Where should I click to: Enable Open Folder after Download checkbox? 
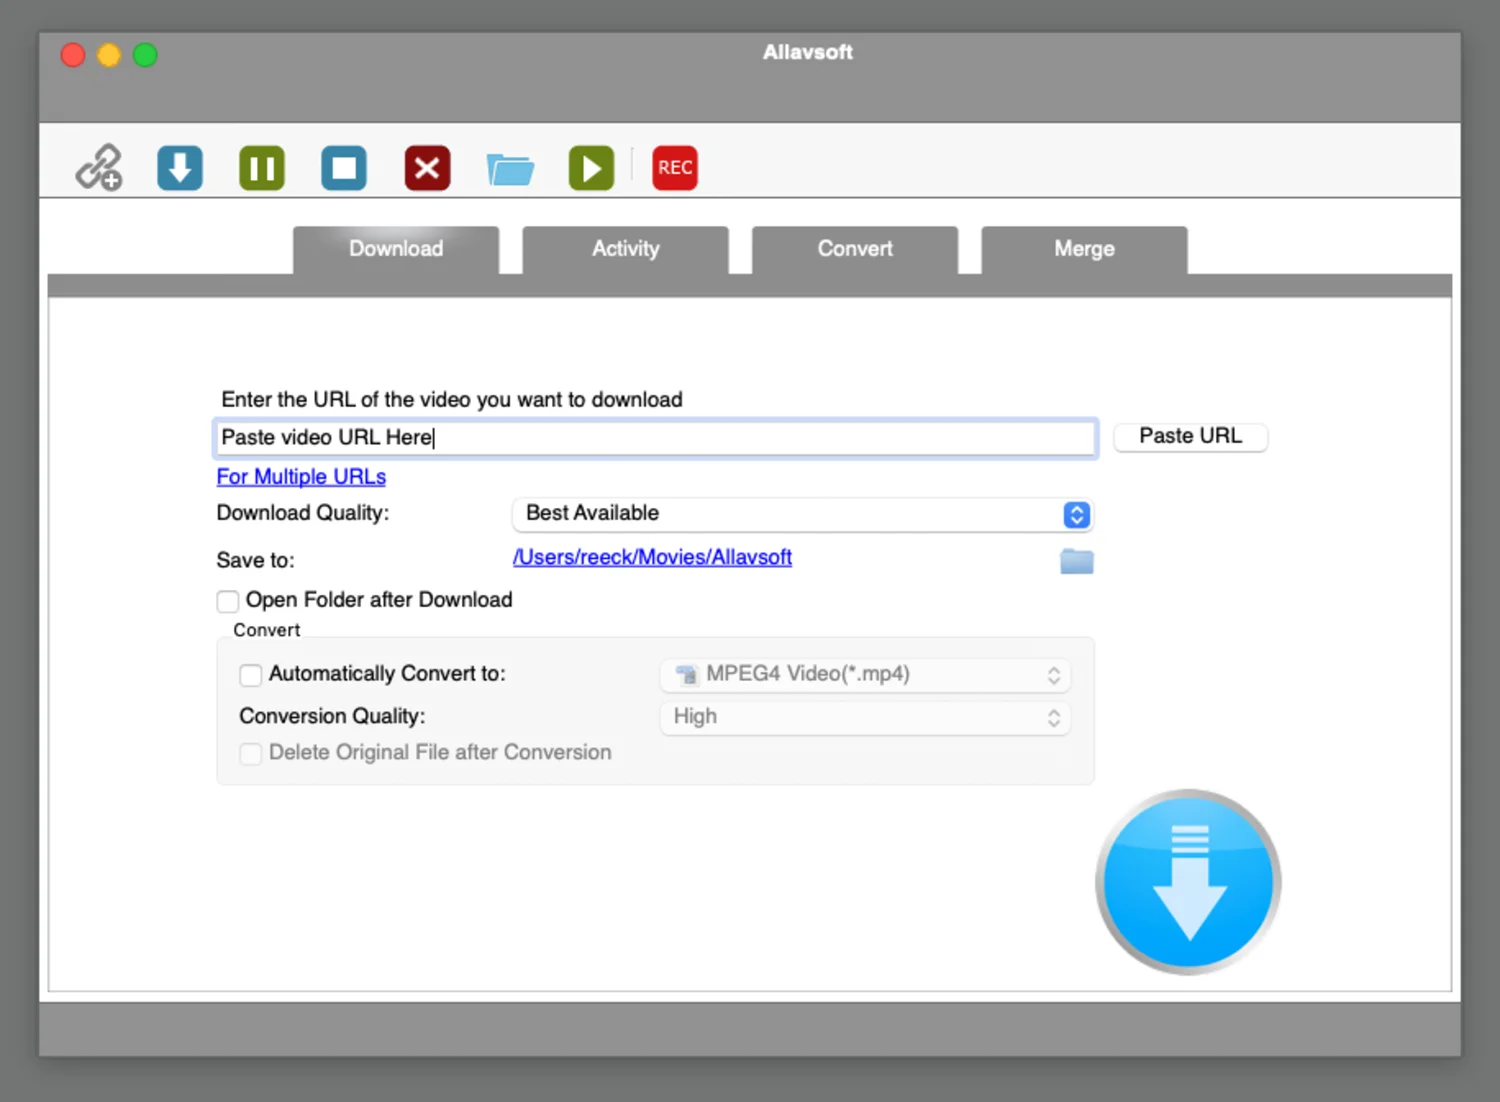pyautogui.click(x=228, y=601)
